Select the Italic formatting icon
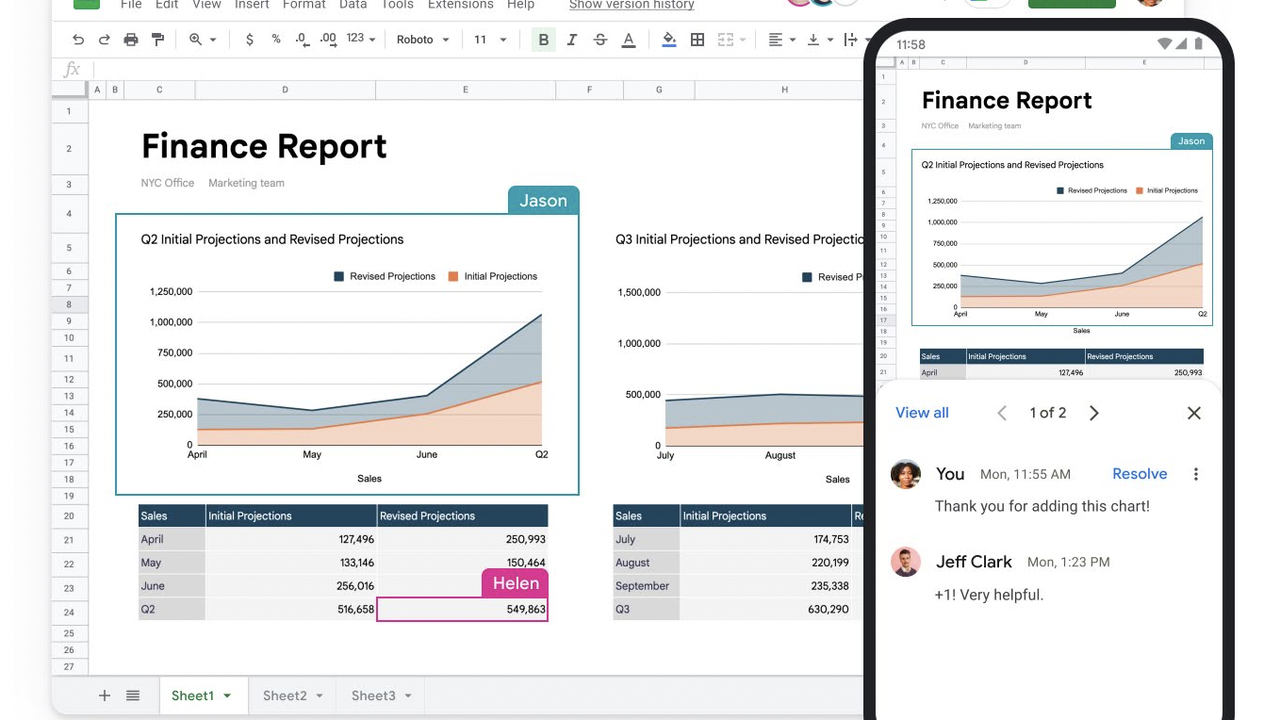This screenshot has height=720, width=1280. pos(571,39)
